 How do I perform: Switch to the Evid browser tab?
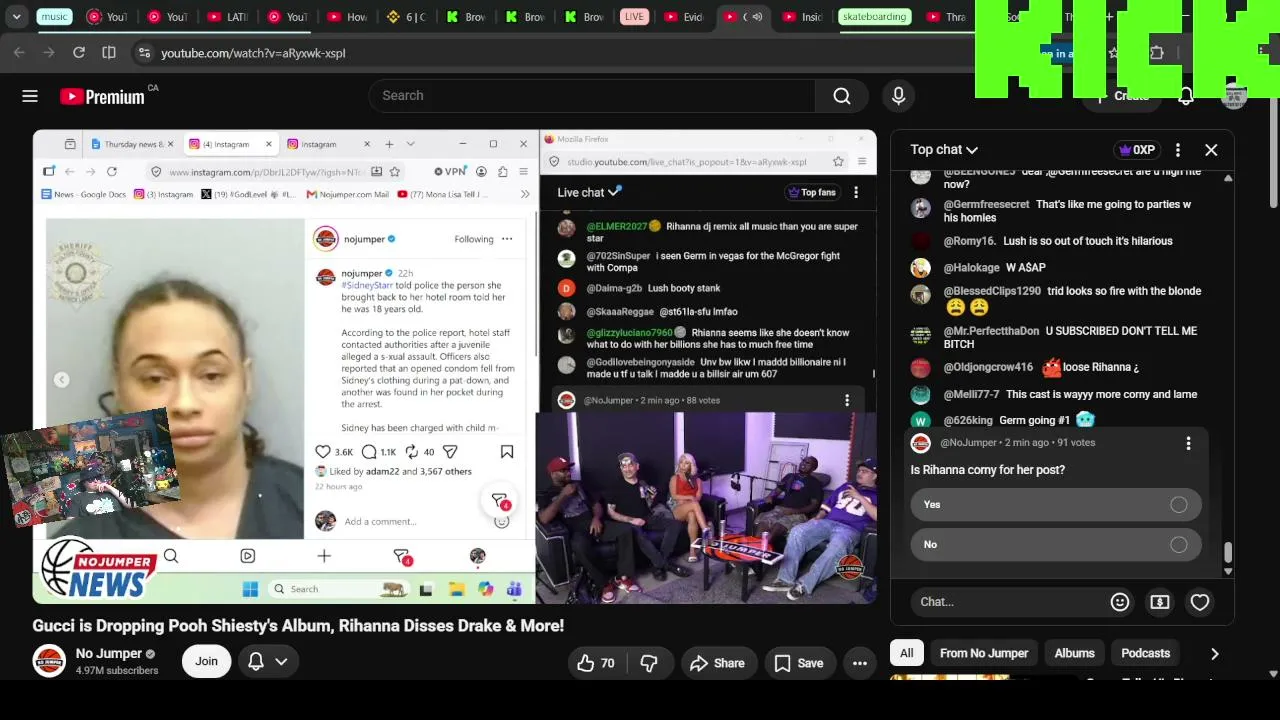tap(685, 17)
